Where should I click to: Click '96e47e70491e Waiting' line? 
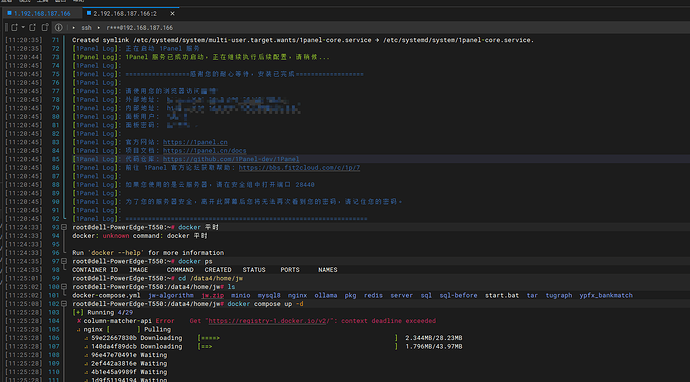[x=129, y=355]
